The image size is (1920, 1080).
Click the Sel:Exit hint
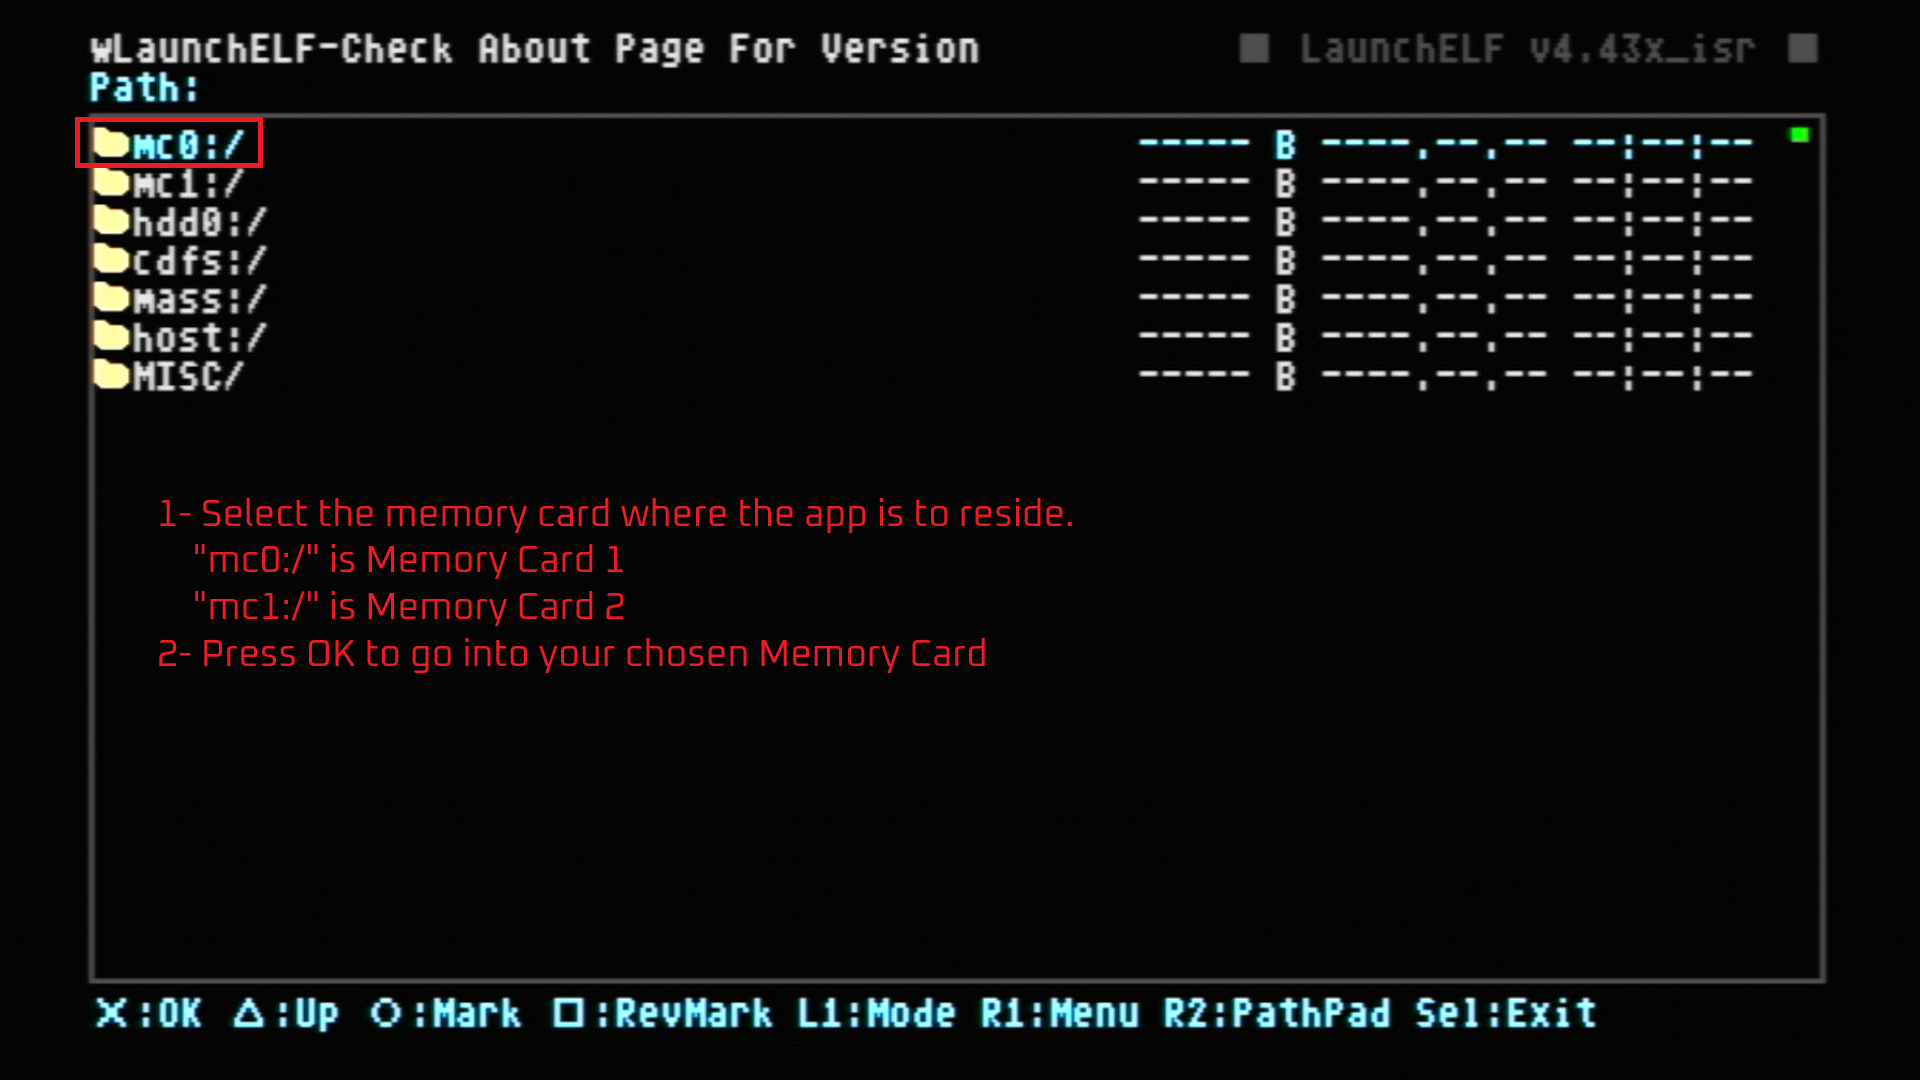(x=1506, y=1014)
